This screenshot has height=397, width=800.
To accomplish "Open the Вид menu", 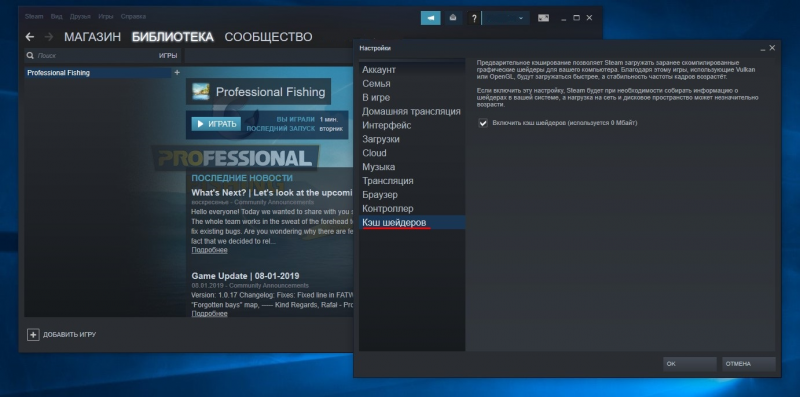I will click(57, 16).
